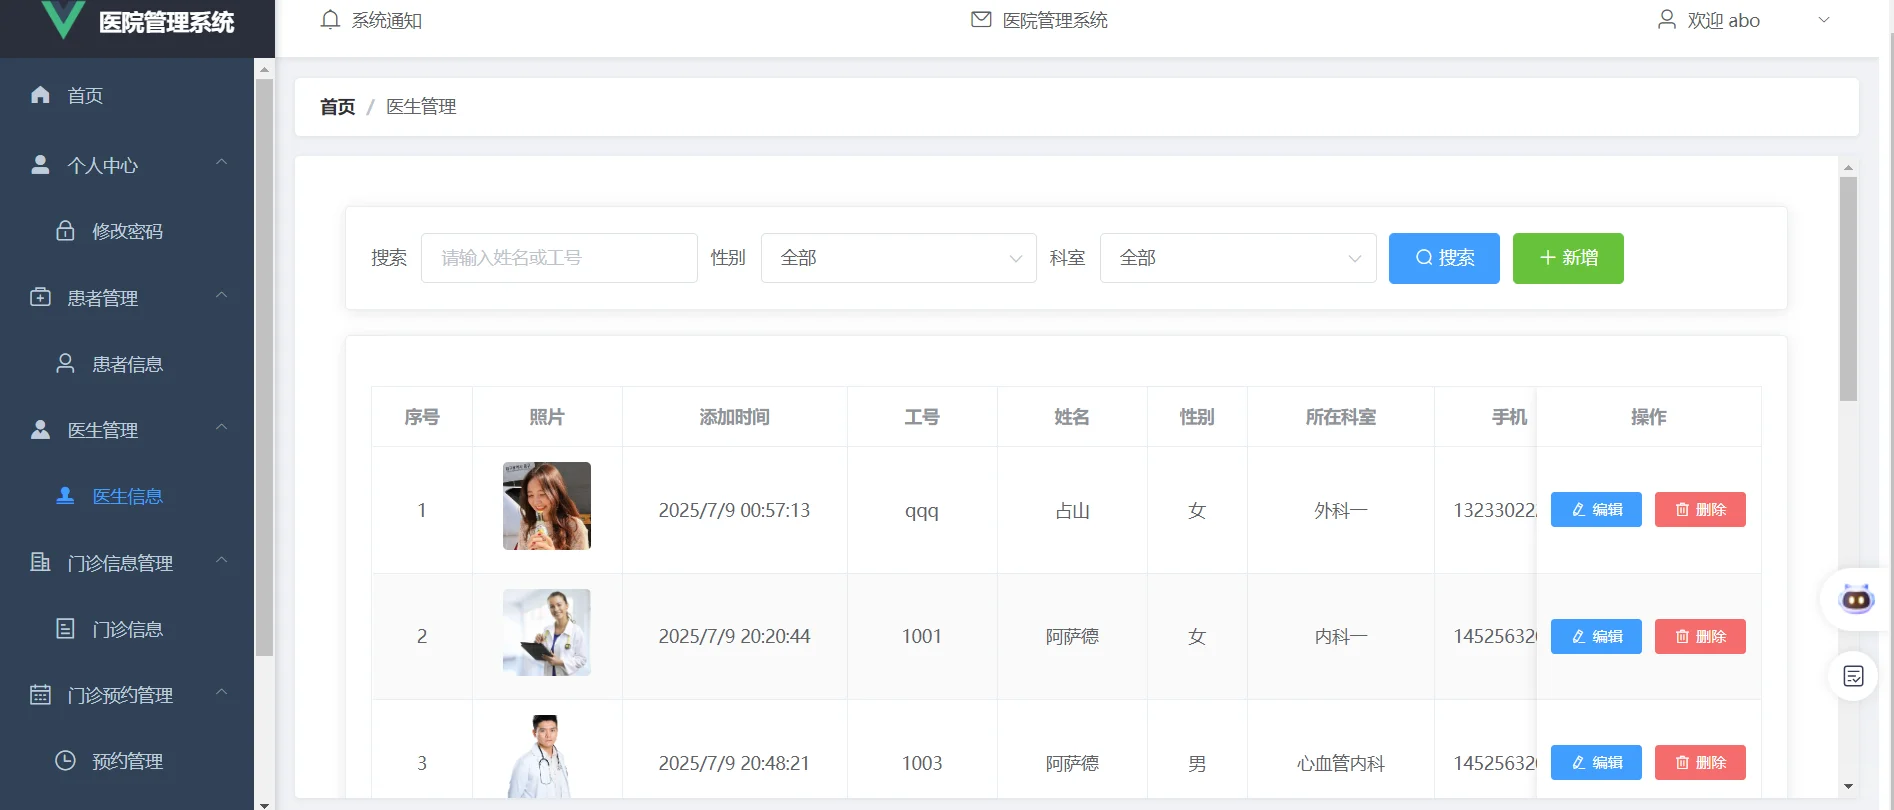Open 患者信息 menu item
Image resolution: width=1894 pixels, height=810 pixels.
point(127,364)
